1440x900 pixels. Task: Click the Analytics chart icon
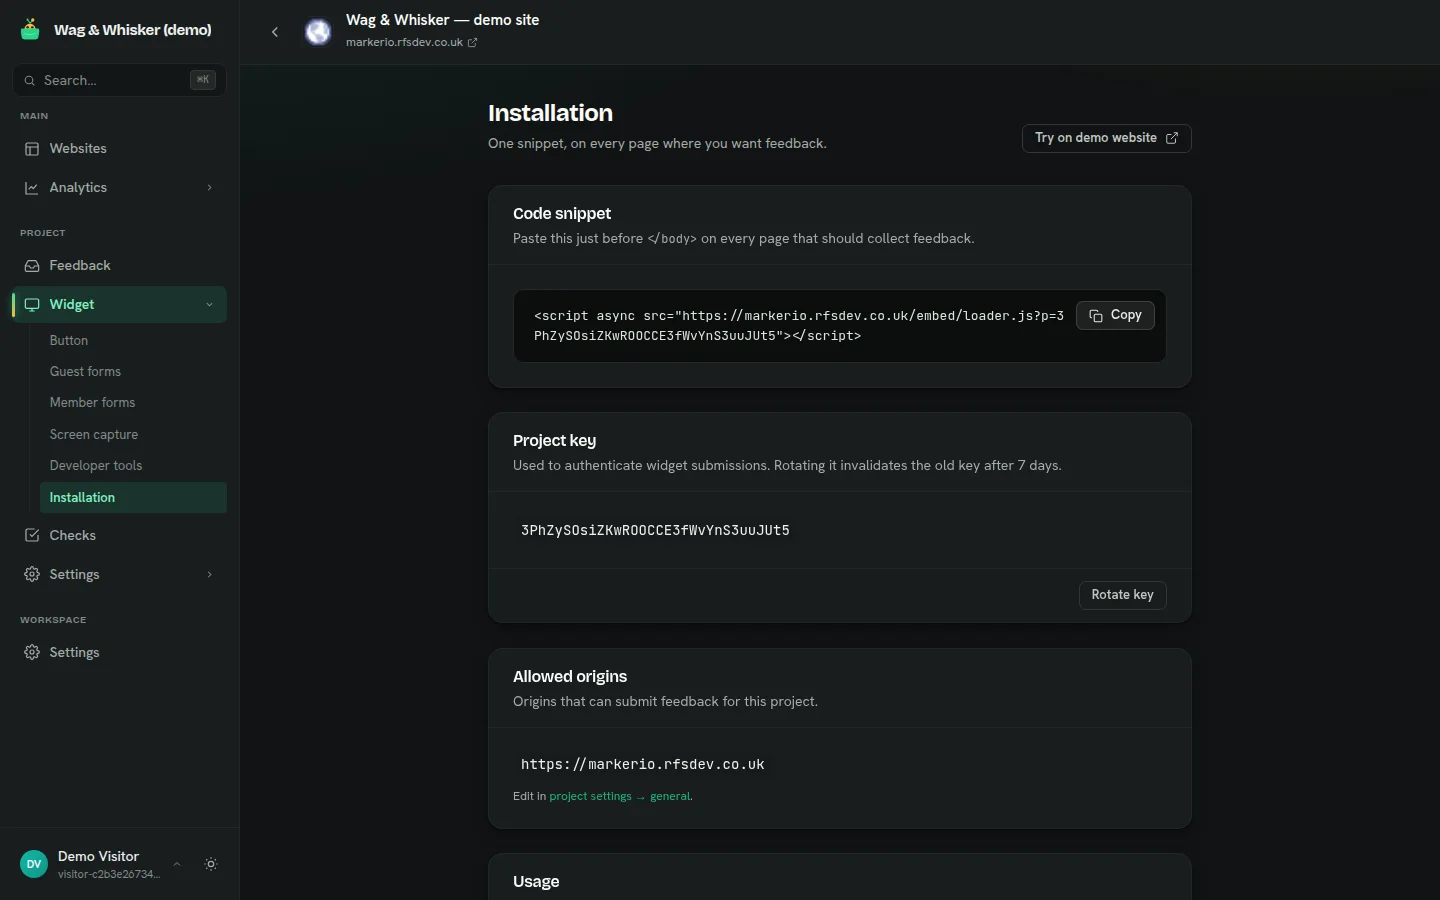pos(32,188)
